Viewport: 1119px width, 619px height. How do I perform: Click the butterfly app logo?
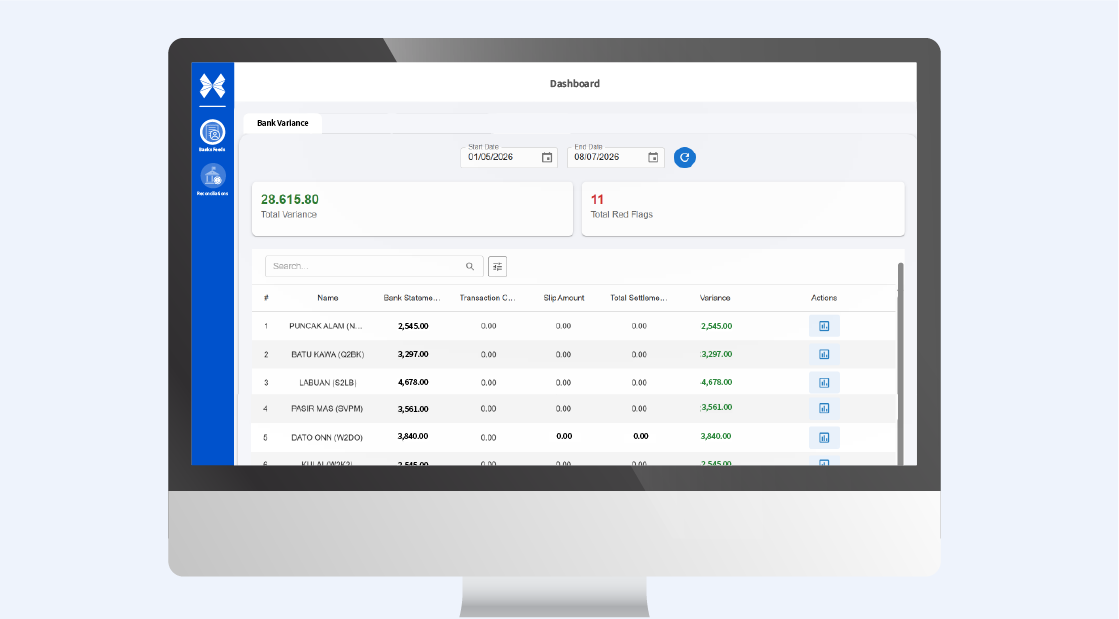[212, 86]
